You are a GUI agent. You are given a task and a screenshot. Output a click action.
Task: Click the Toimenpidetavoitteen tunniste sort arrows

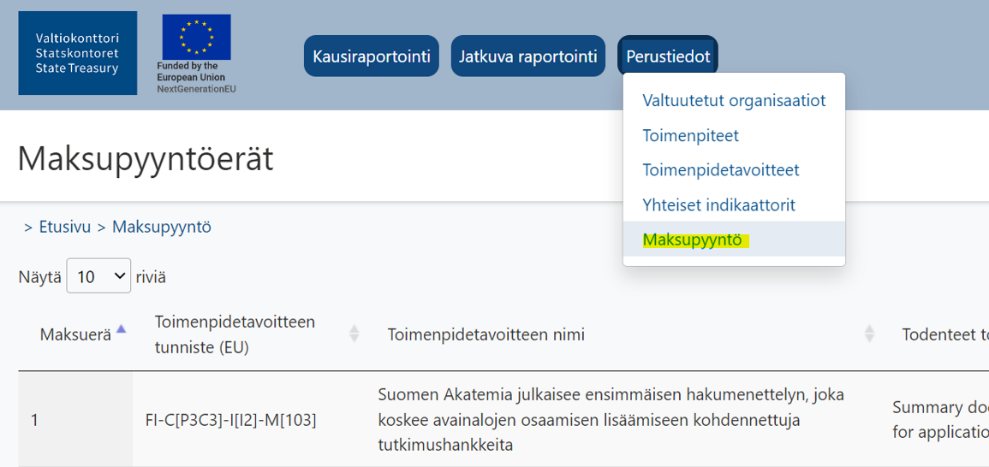pos(353,334)
